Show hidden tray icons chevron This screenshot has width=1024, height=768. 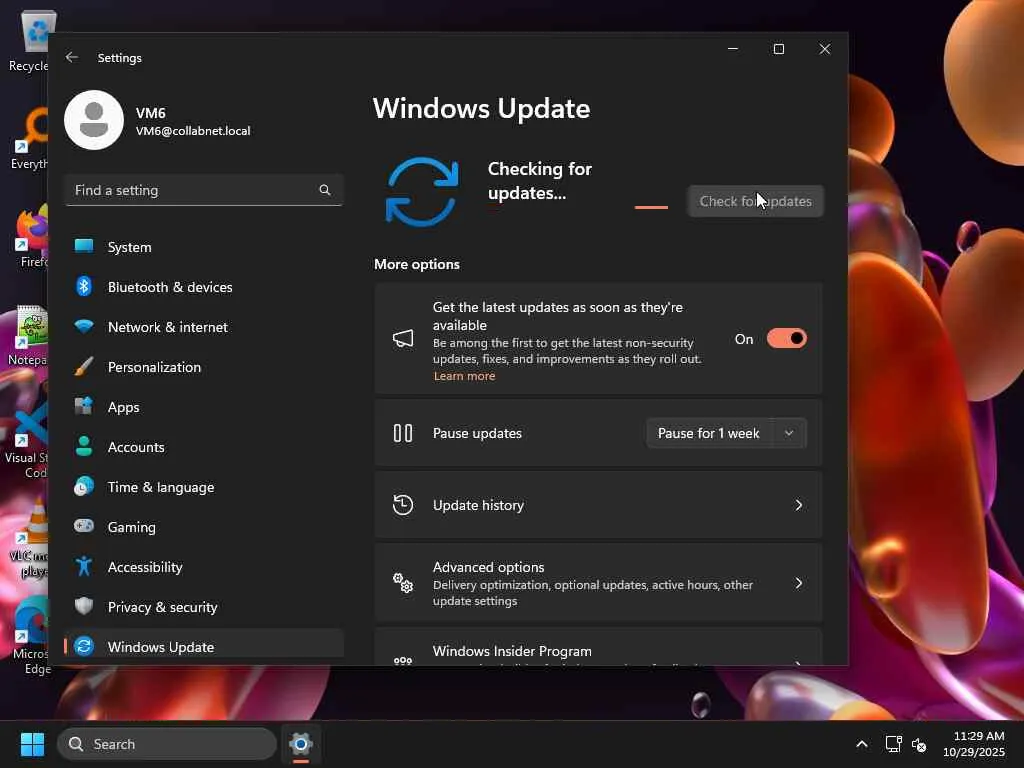point(862,744)
